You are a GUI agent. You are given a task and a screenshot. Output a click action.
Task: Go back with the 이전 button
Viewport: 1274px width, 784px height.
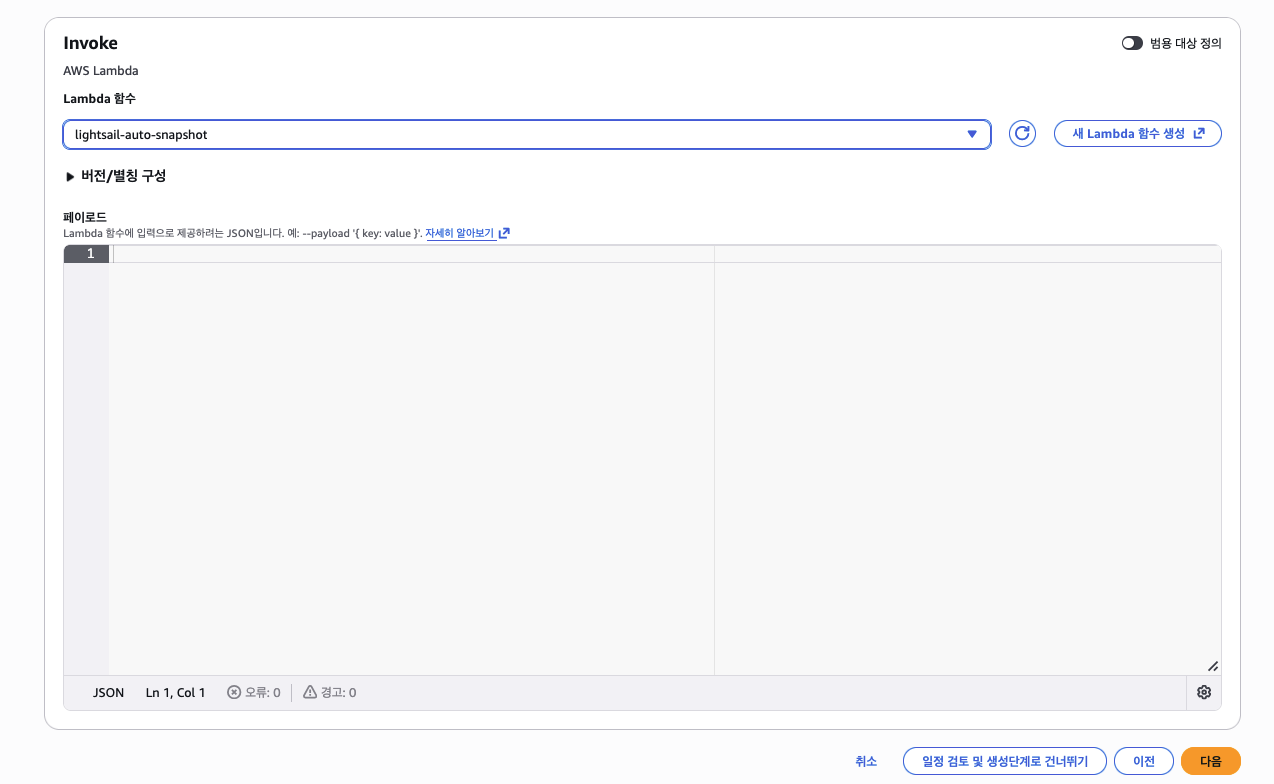[x=1143, y=761]
